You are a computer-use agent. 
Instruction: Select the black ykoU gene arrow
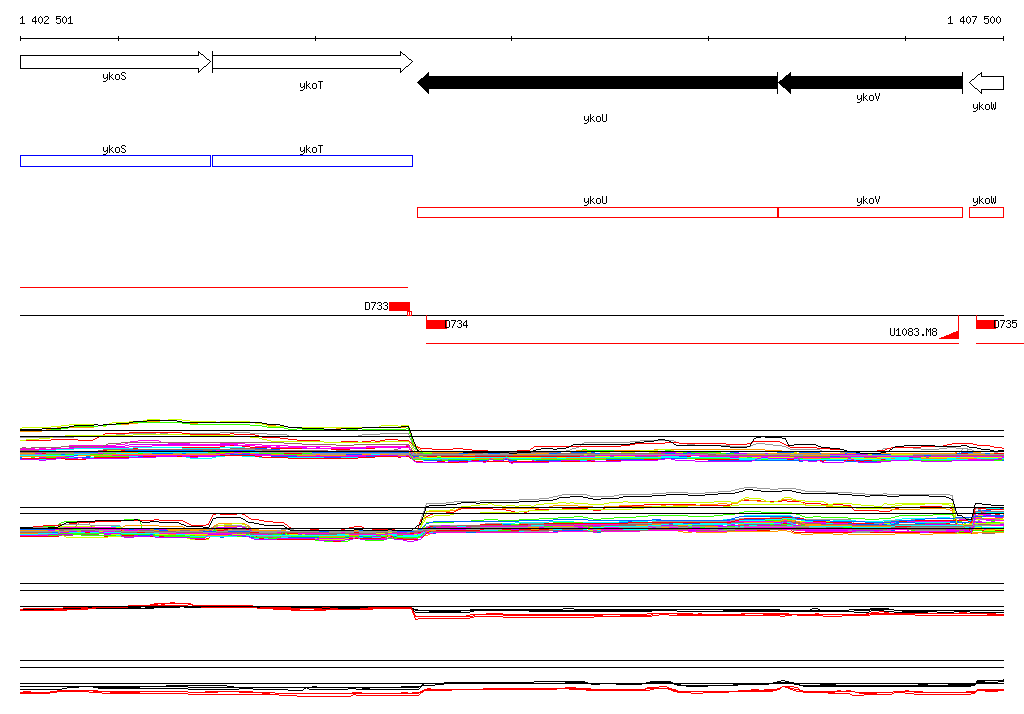[x=597, y=83]
